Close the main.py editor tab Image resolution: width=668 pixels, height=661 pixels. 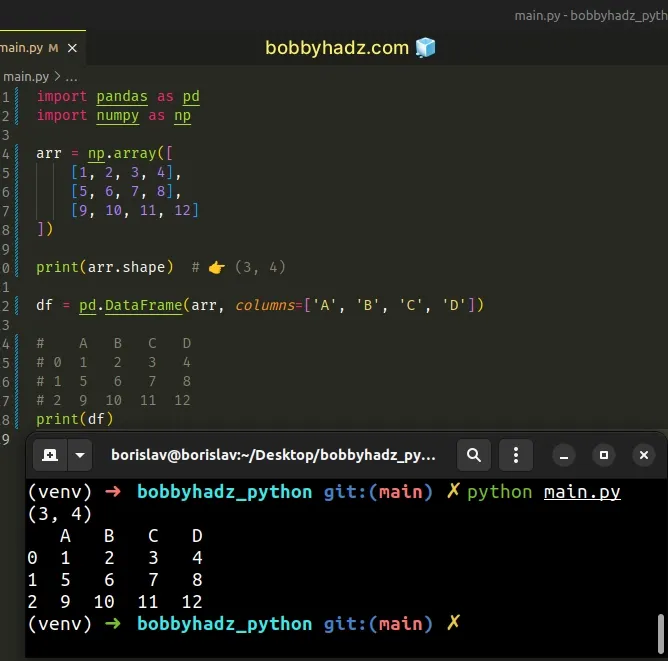point(72,48)
